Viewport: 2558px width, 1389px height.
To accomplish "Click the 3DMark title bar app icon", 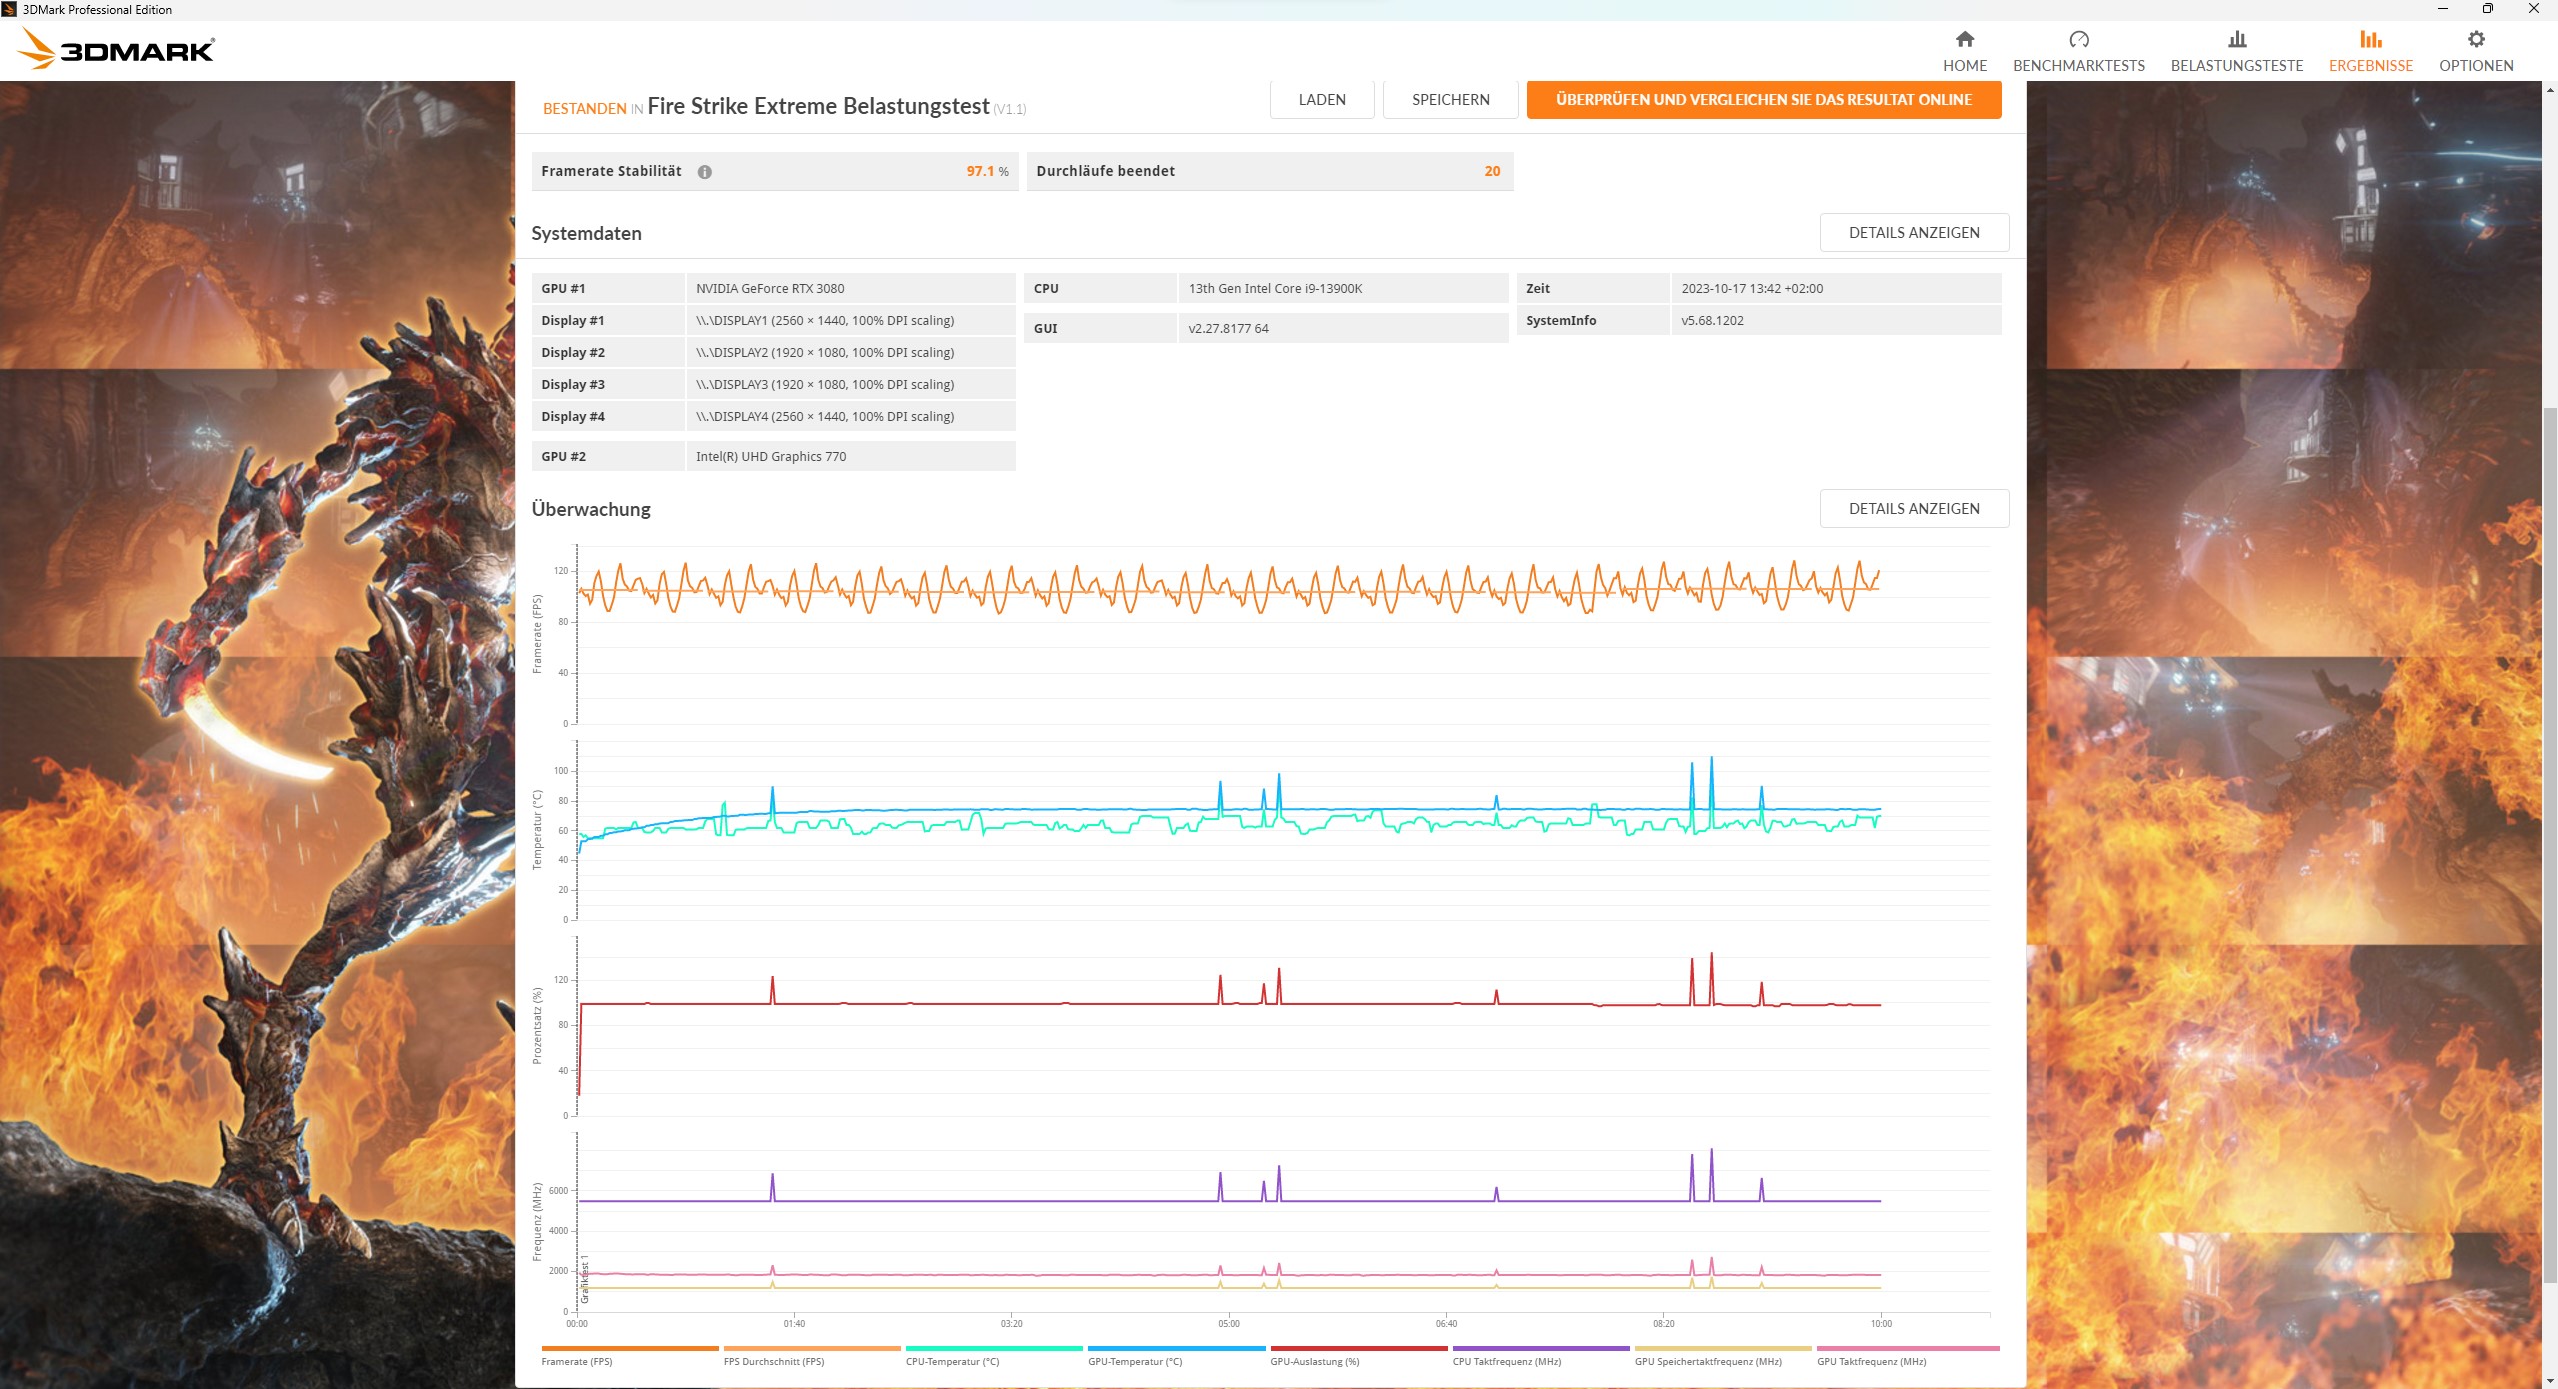I will pyautogui.click(x=9, y=9).
